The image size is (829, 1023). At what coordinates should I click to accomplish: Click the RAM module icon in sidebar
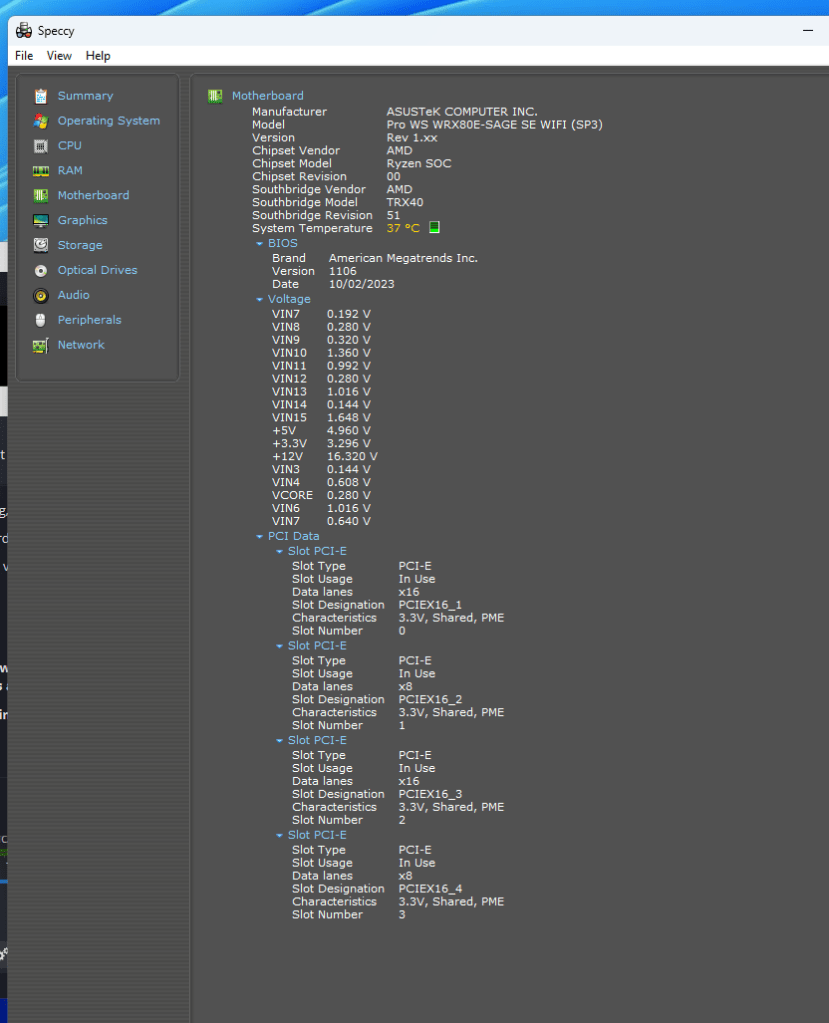[x=40, y=171]
